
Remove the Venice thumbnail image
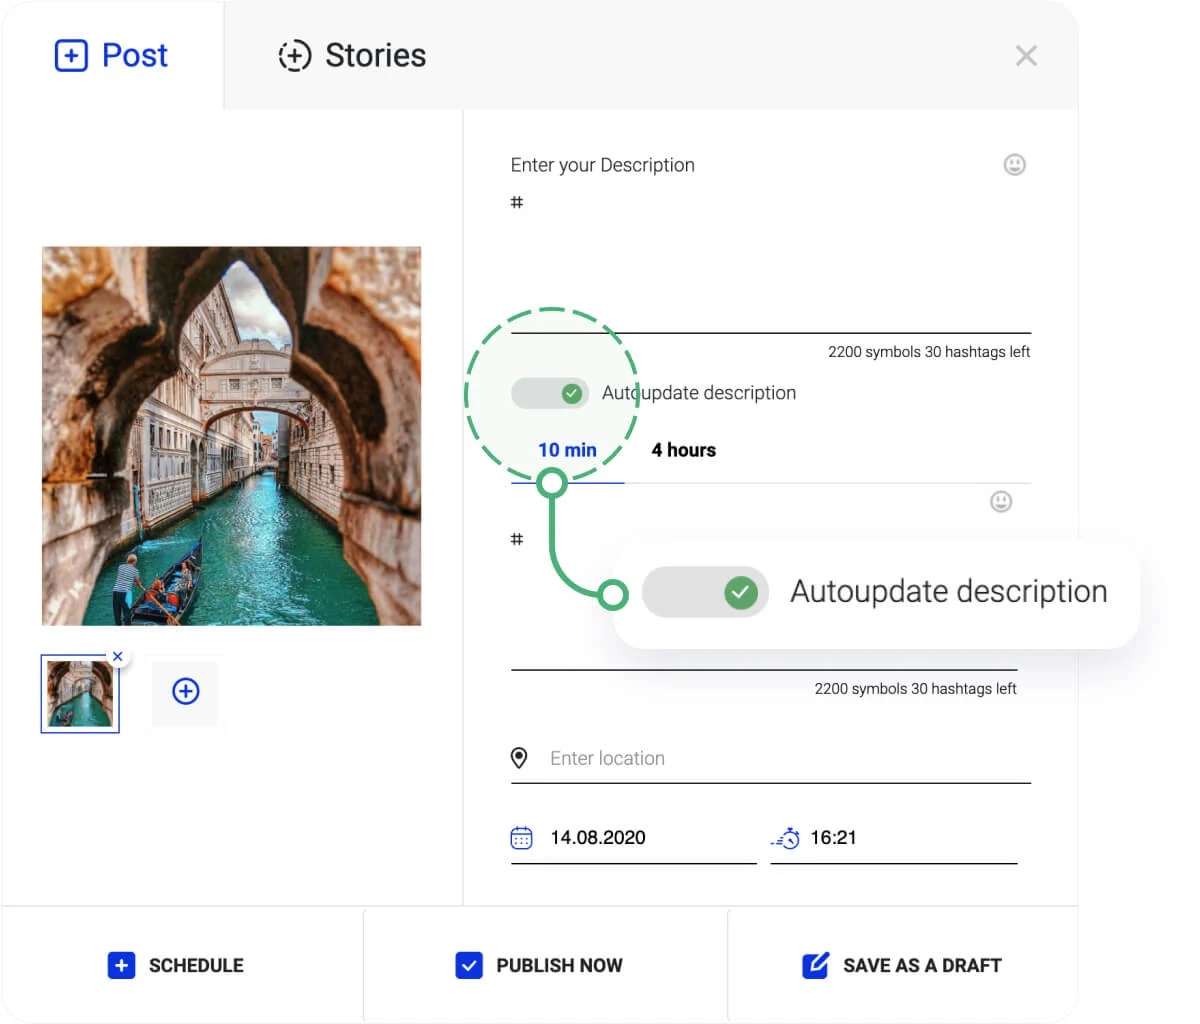pyautogui.click(x=118, y=656)
